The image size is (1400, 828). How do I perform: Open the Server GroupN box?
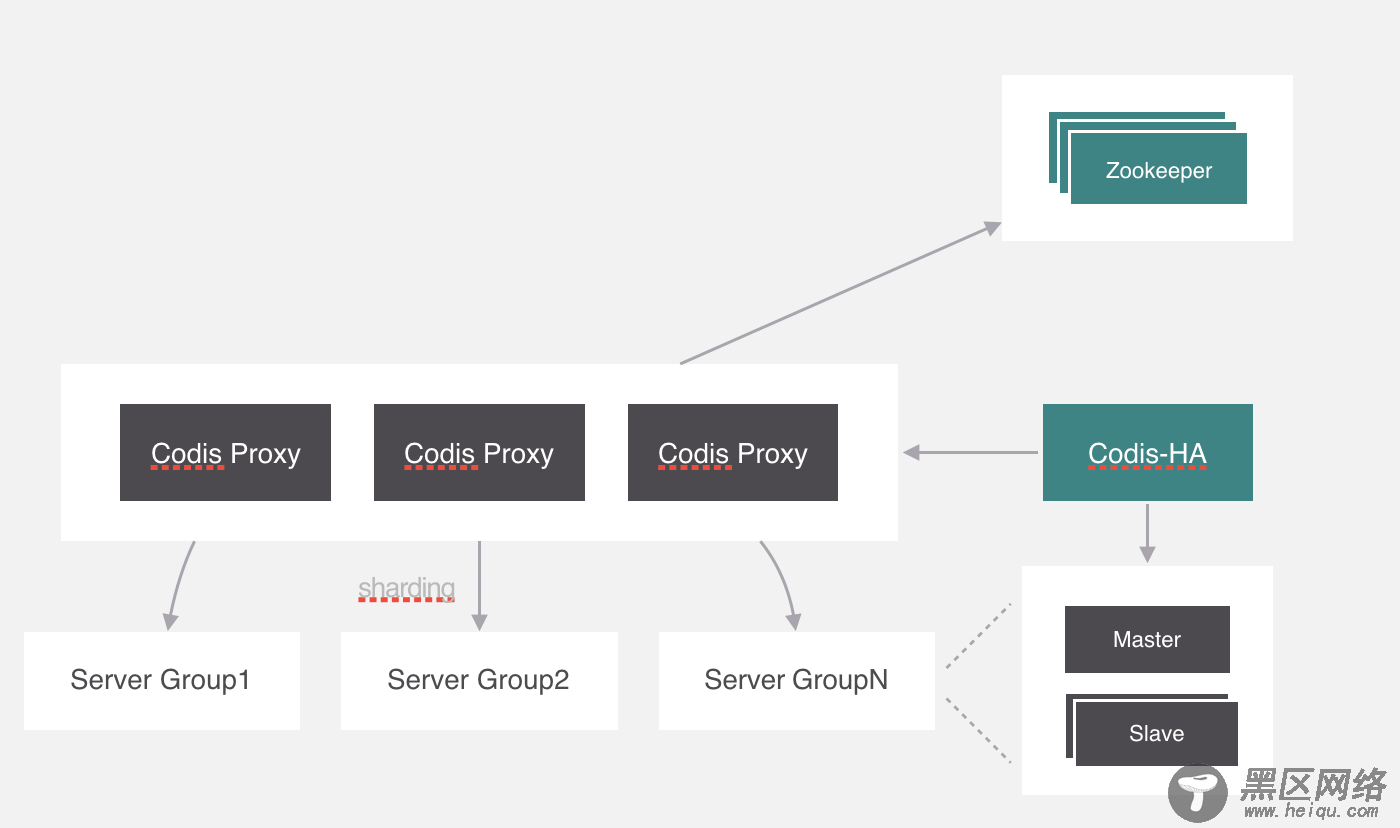point(796,680)
